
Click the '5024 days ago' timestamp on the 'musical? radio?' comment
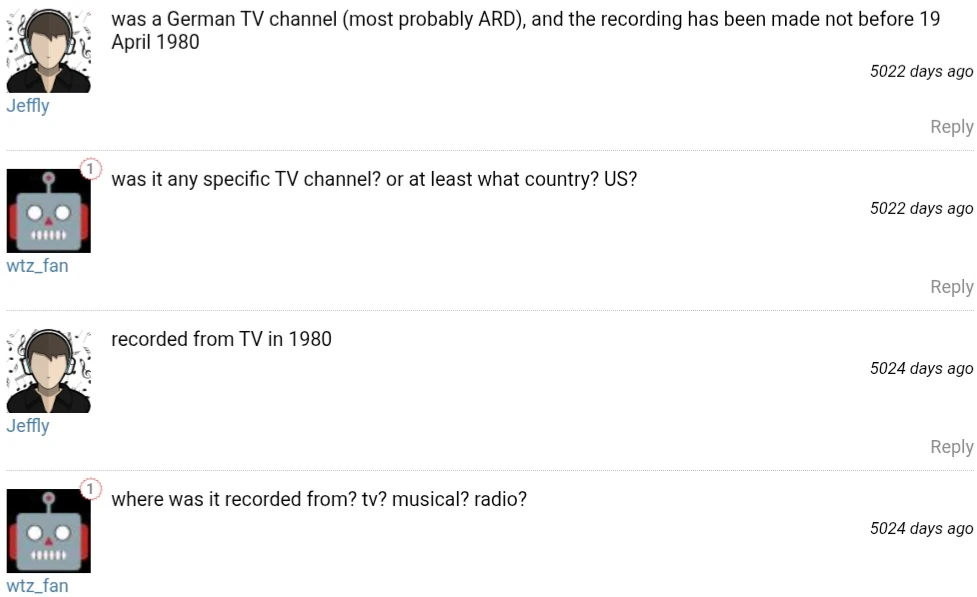(921, 528)
